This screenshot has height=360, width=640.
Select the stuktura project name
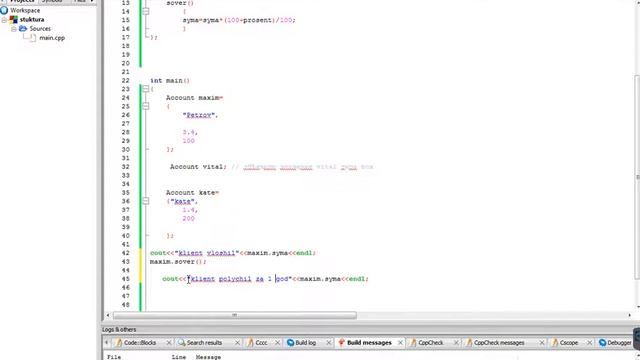pos(32,20)
